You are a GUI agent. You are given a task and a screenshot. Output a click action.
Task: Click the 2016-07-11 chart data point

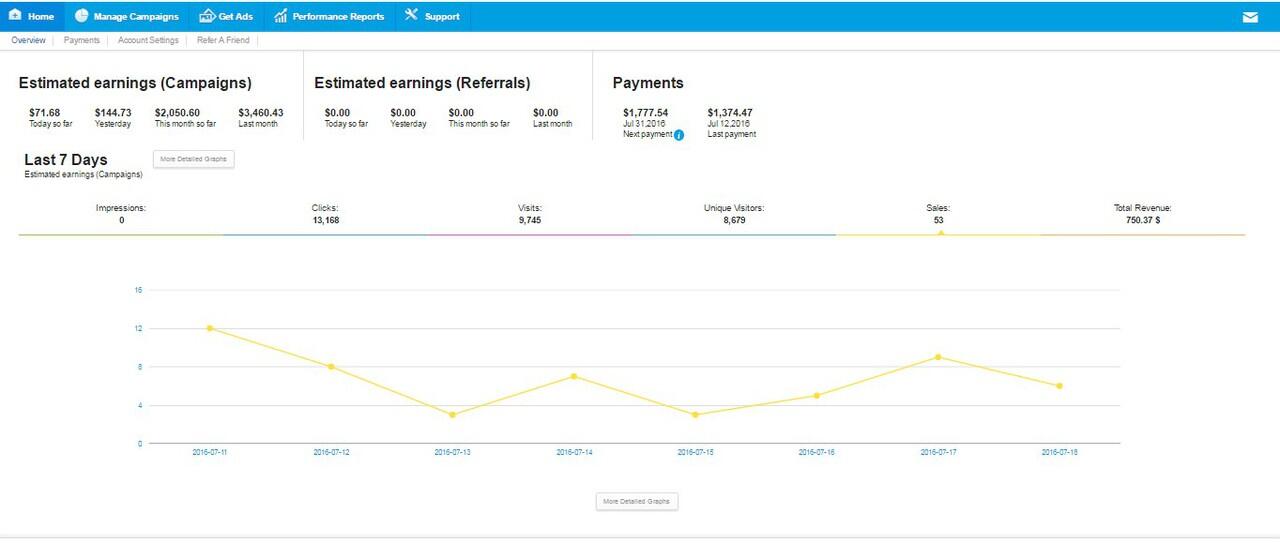(x=210, y=328)
